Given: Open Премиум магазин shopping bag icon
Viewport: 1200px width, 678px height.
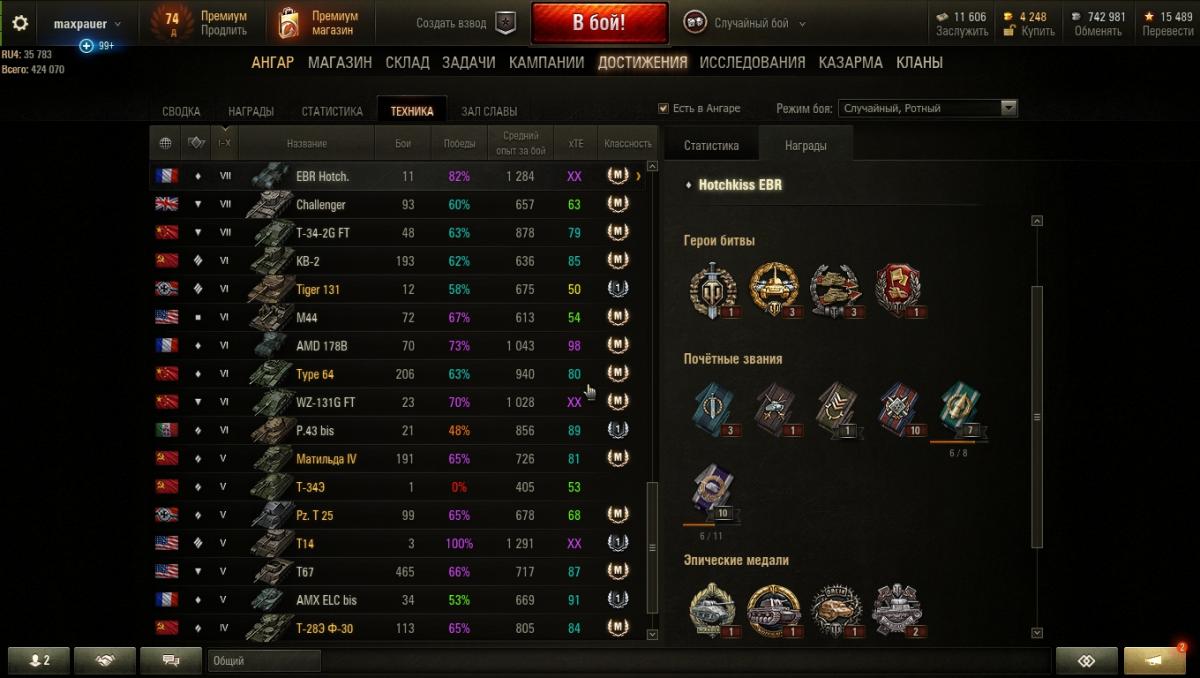Looking at the screenshot, I should coord(289,23).
